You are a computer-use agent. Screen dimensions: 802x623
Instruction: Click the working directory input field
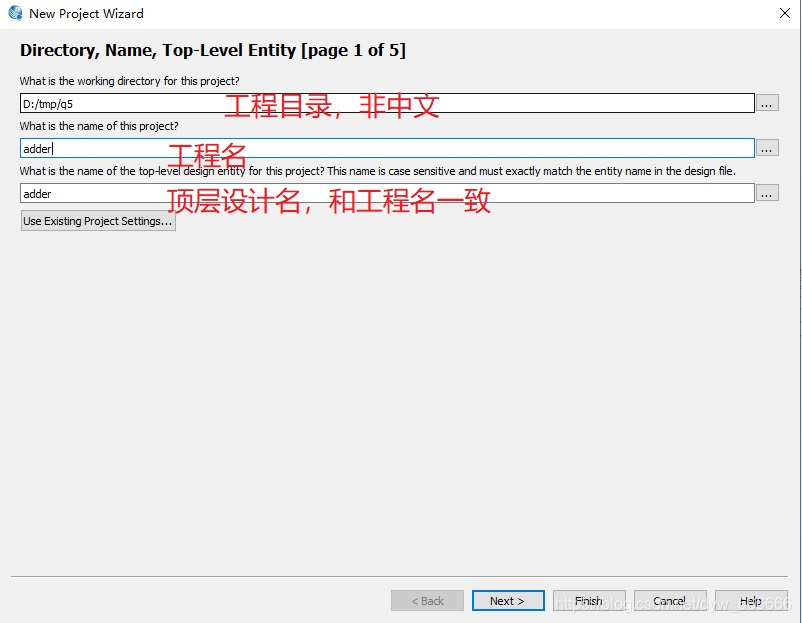pyautogui.click(x=387, y=103)
